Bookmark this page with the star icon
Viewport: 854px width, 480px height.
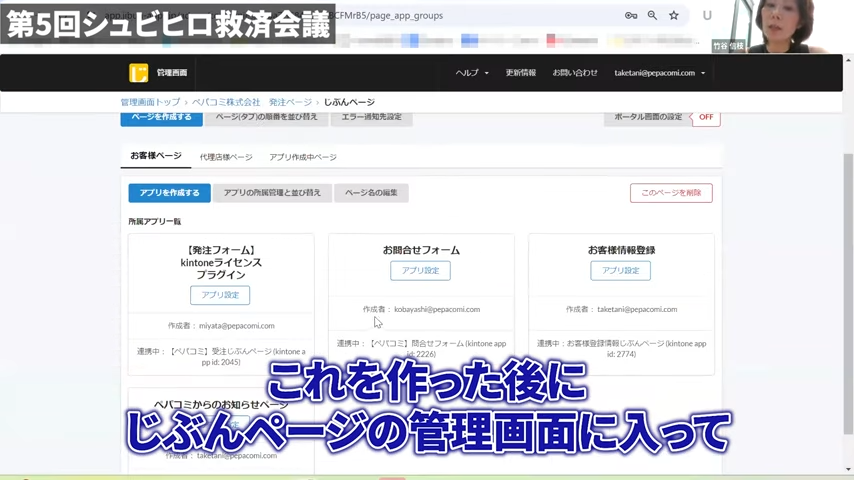(x=674, y=16)
